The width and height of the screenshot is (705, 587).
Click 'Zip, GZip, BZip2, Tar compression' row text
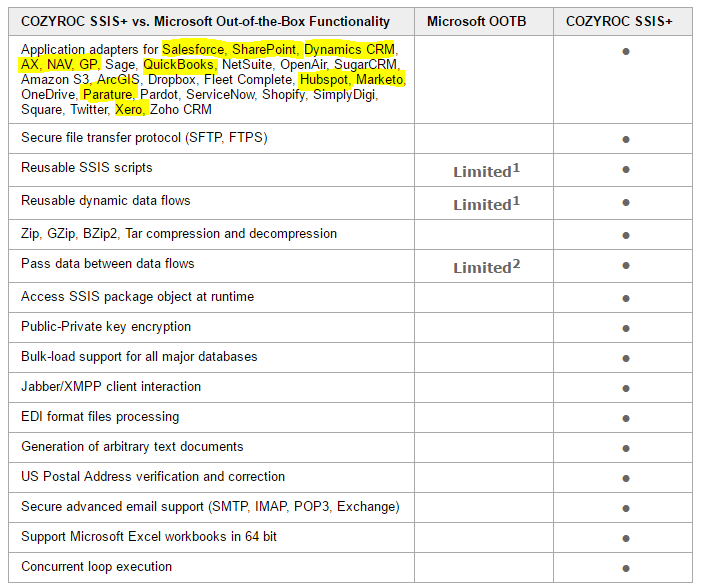point(179,234)
